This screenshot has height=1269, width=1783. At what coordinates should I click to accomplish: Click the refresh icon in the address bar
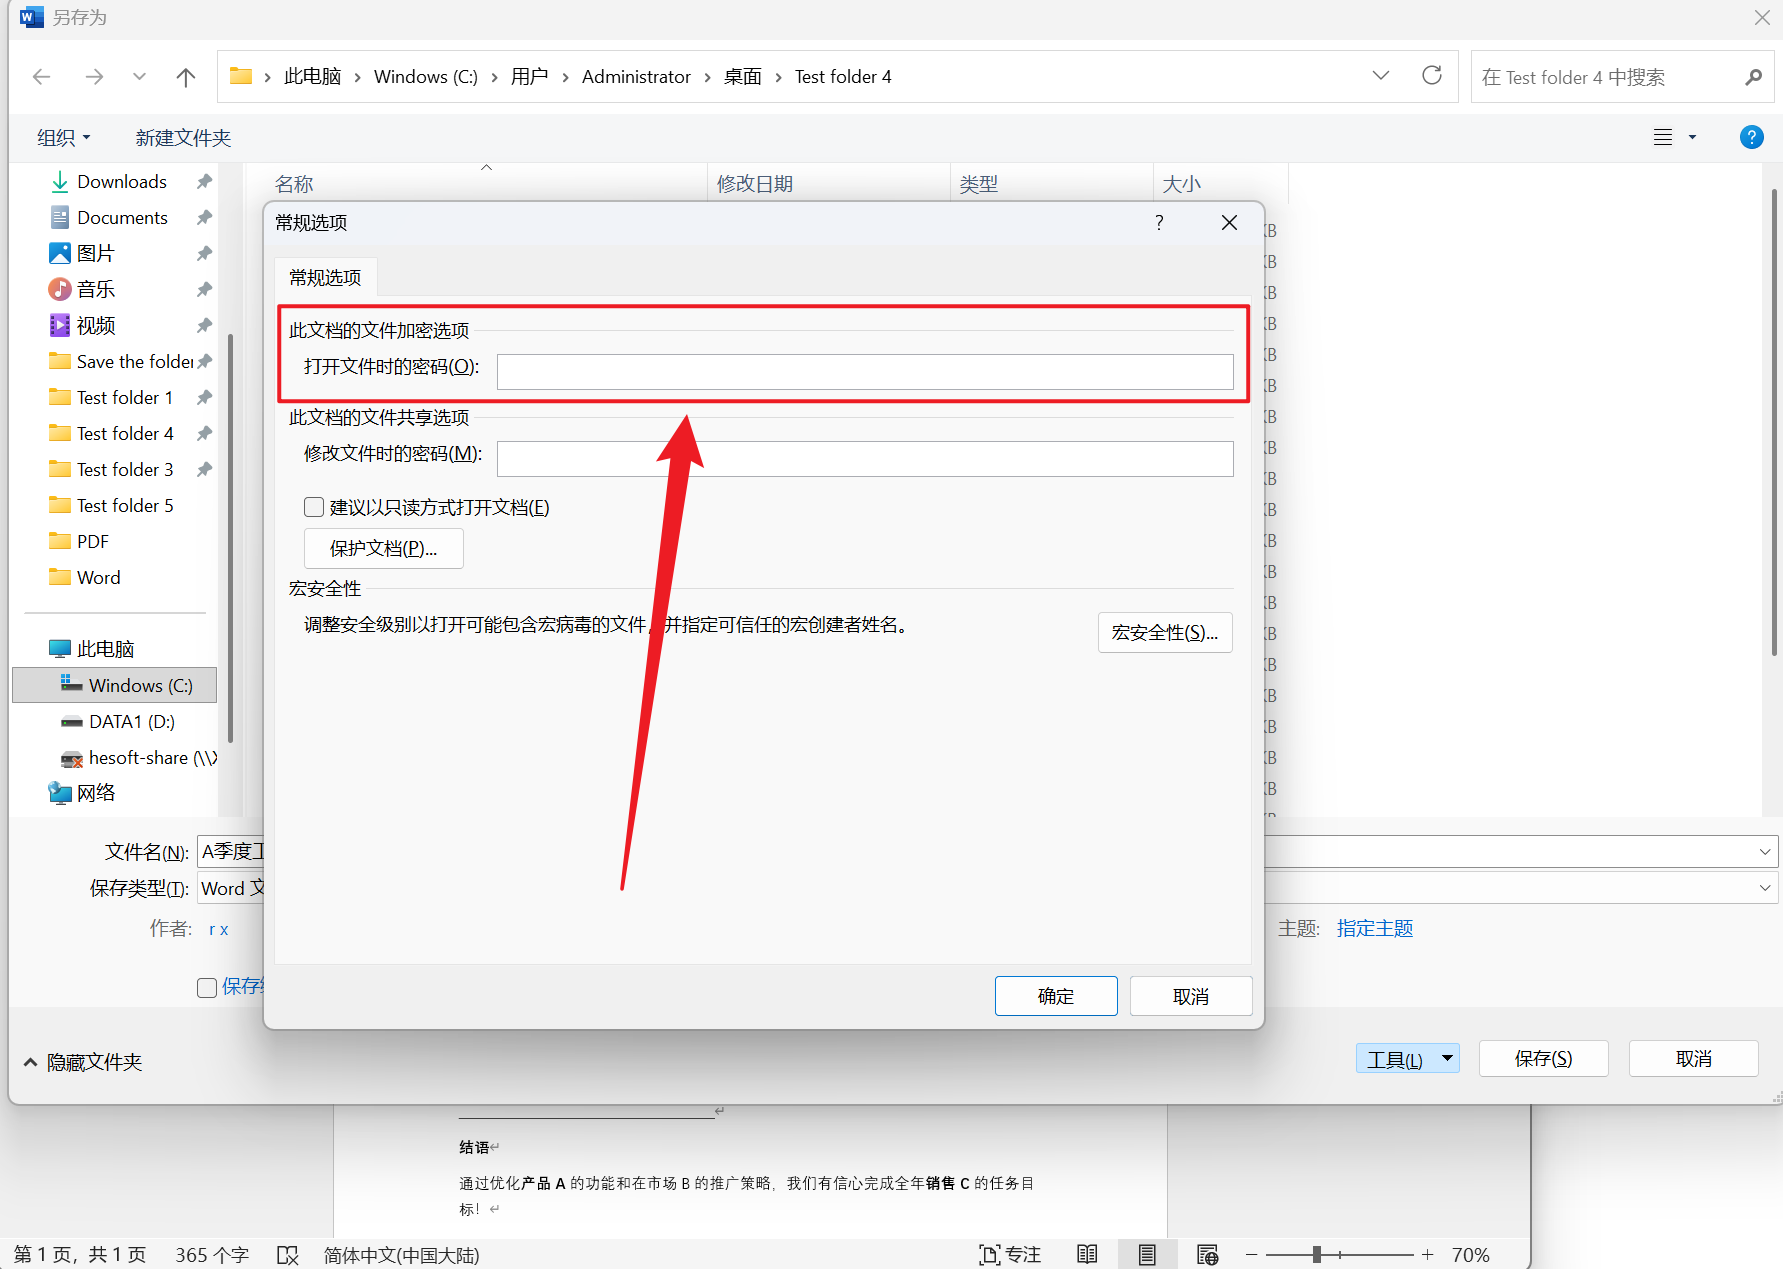(1432, 75)
